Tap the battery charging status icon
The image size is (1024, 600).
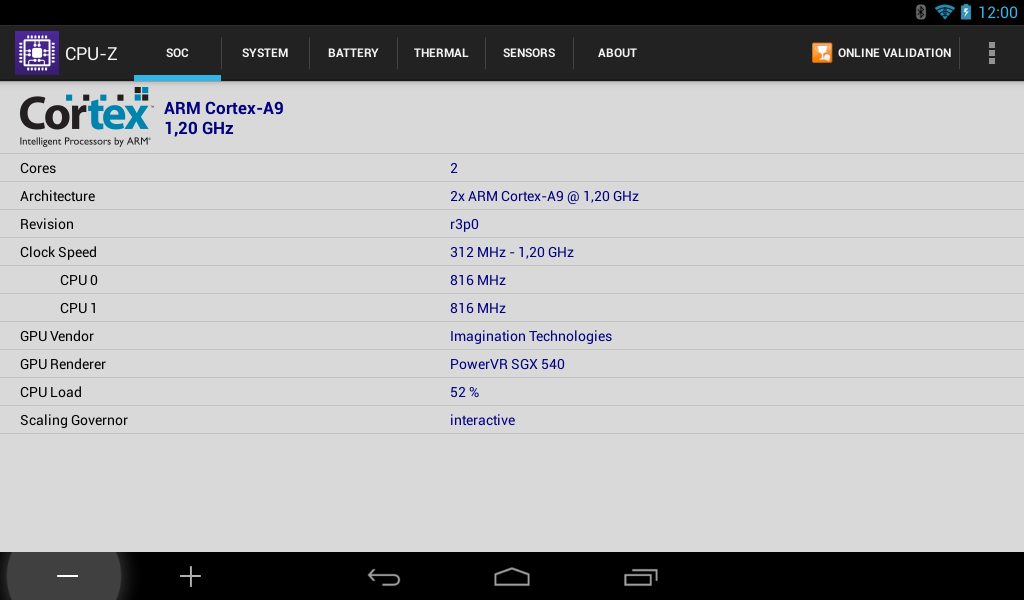tap(966, 12)
